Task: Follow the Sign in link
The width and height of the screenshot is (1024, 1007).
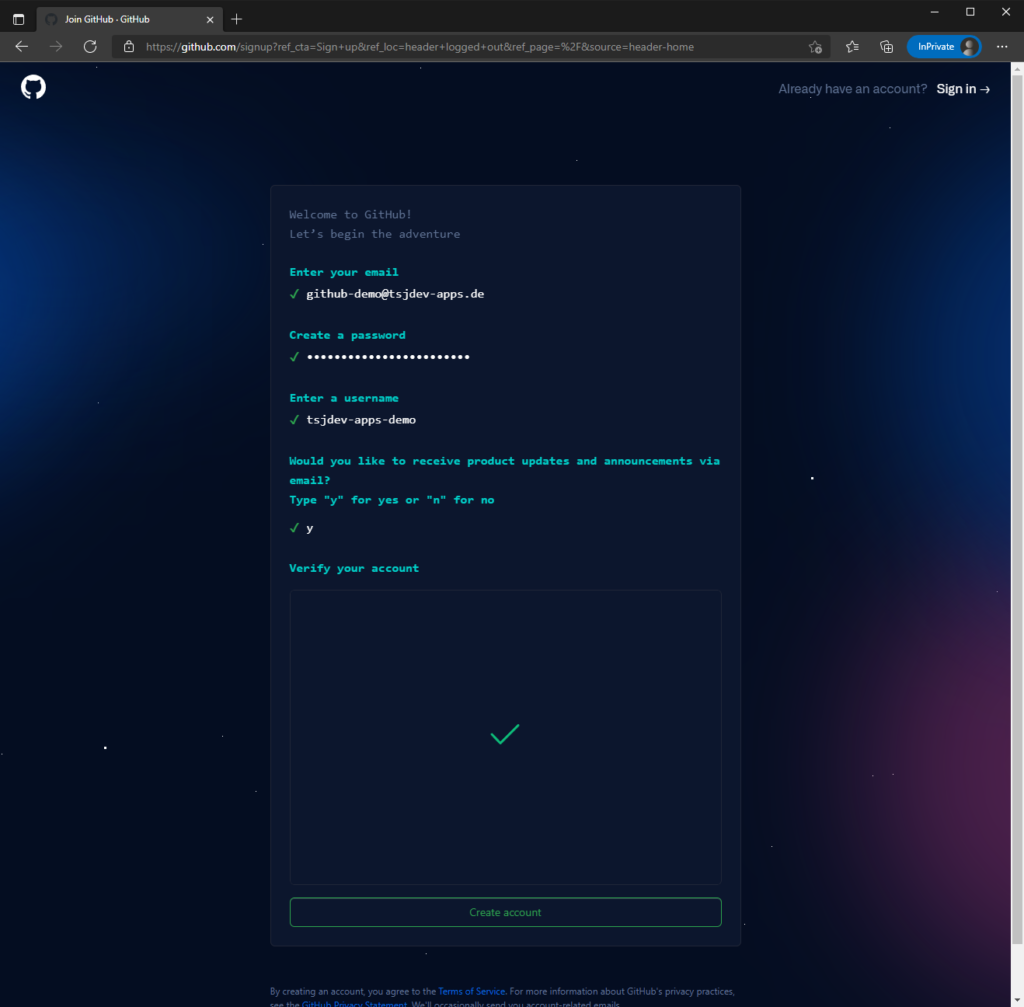Action: coord(963,89)
